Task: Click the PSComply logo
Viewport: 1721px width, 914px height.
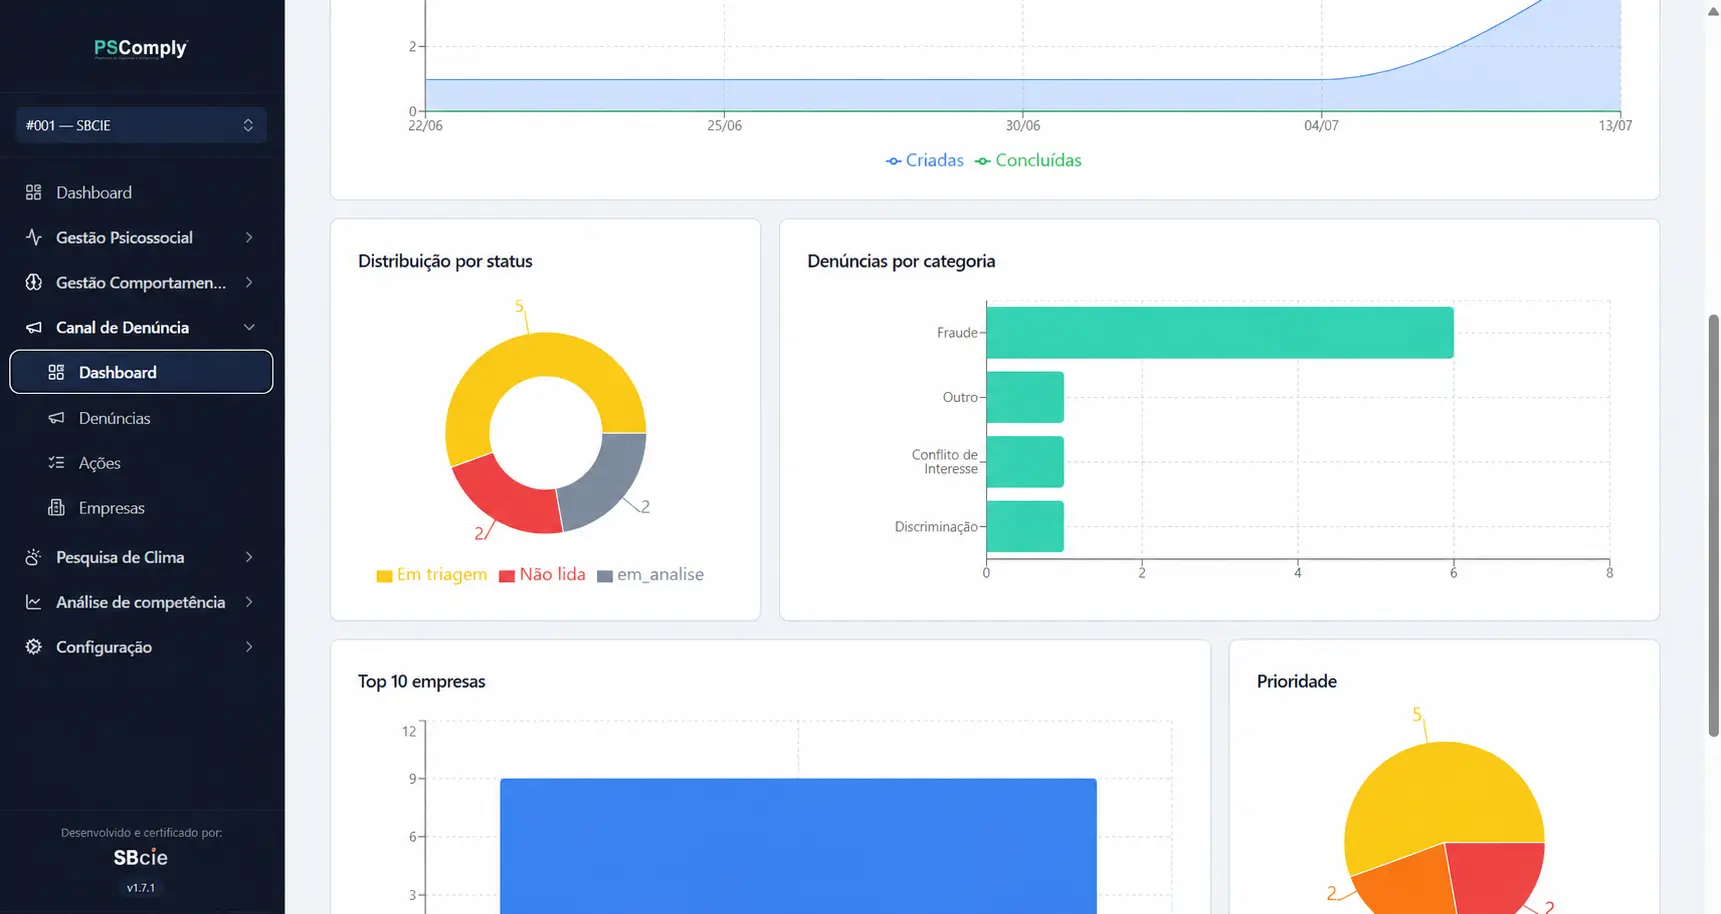Action: coord(141,48)
